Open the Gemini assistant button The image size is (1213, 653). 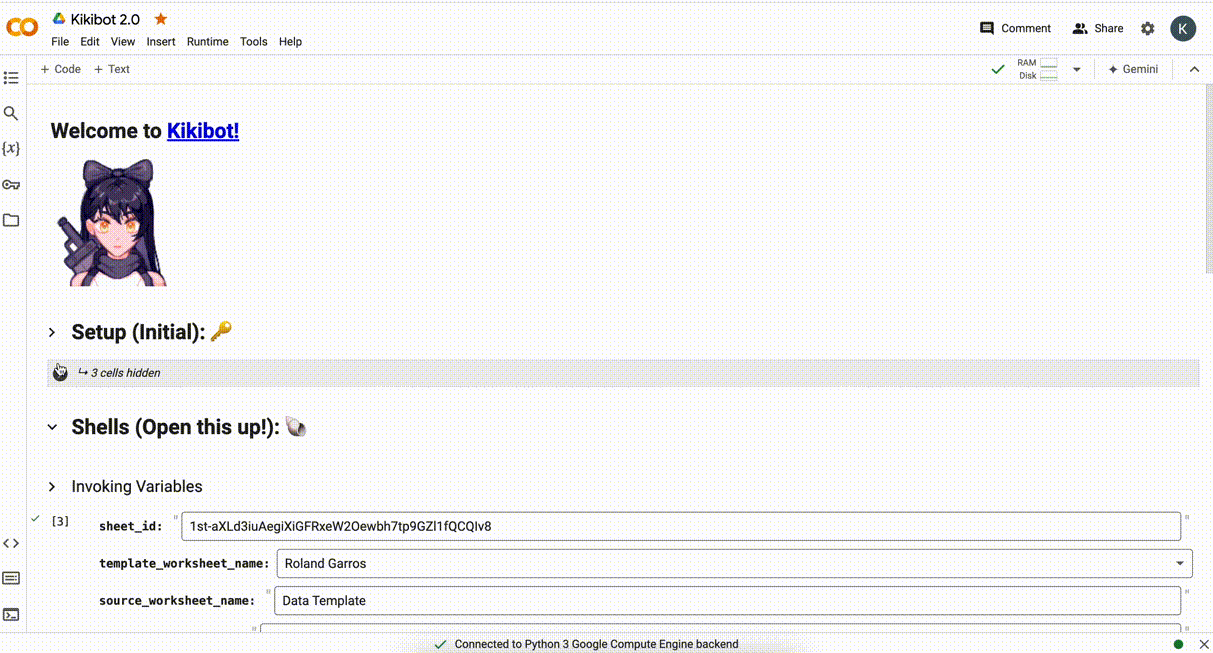(1132, 70)
